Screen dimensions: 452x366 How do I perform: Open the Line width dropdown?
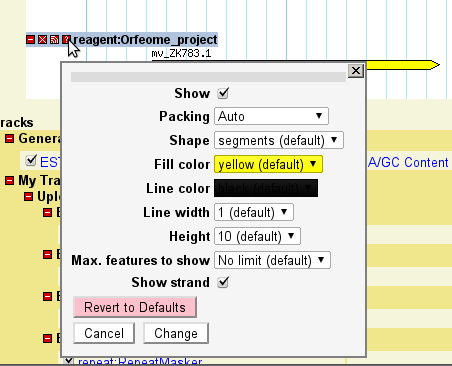tap(254, 212)
